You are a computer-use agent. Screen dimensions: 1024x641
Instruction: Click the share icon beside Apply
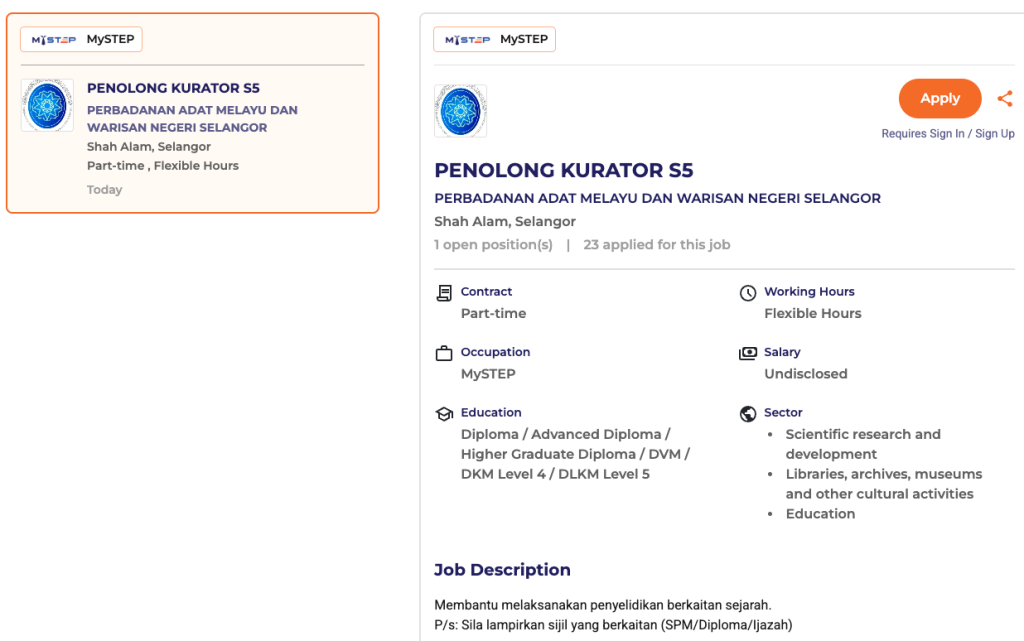pyautogui.click(x=1005, y=98)
